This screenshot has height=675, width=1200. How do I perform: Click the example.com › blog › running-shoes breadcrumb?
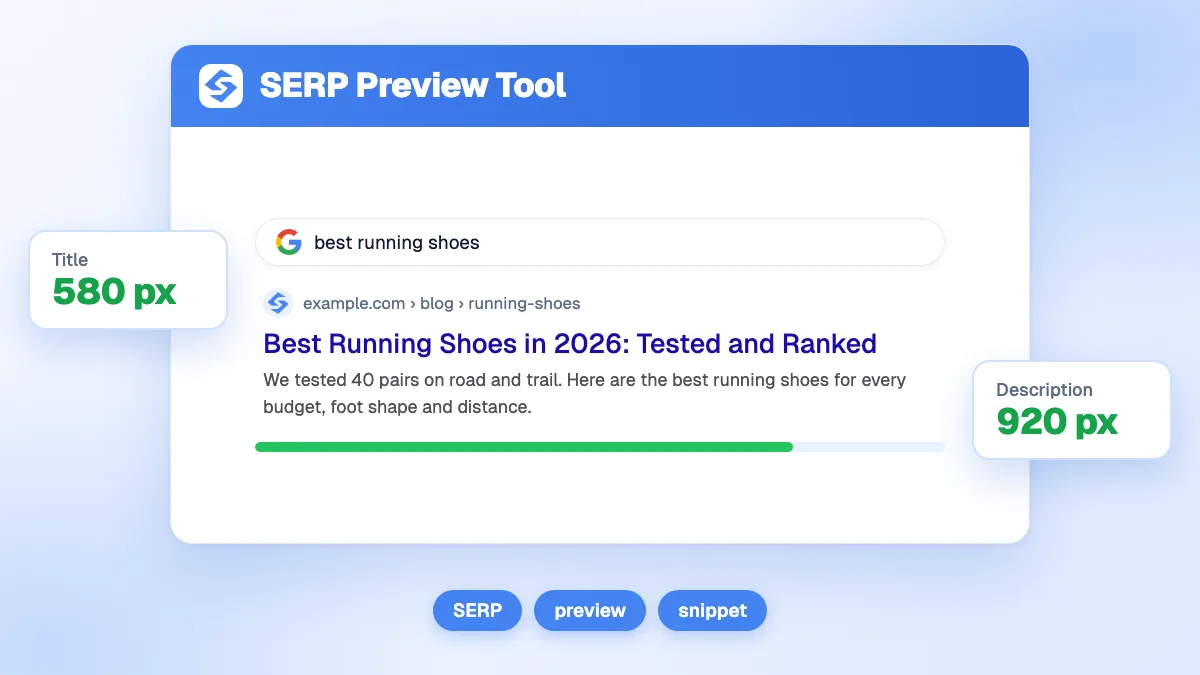441,303
